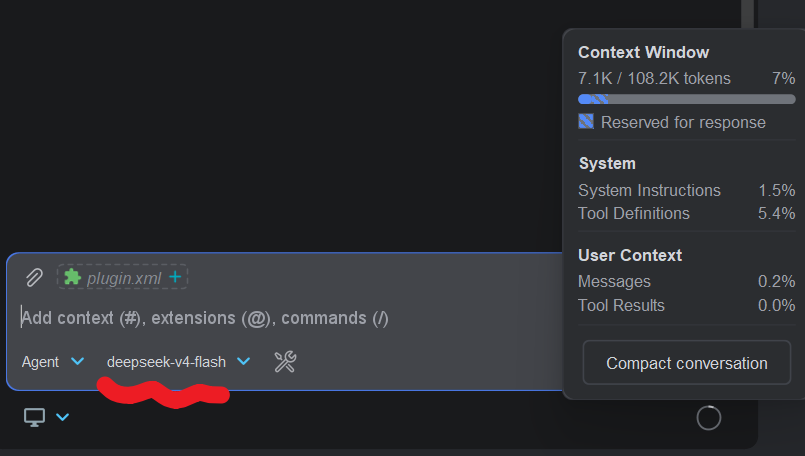Click the monitor display icon
Screen dimensions: 805x456
[x=34, y=417]
